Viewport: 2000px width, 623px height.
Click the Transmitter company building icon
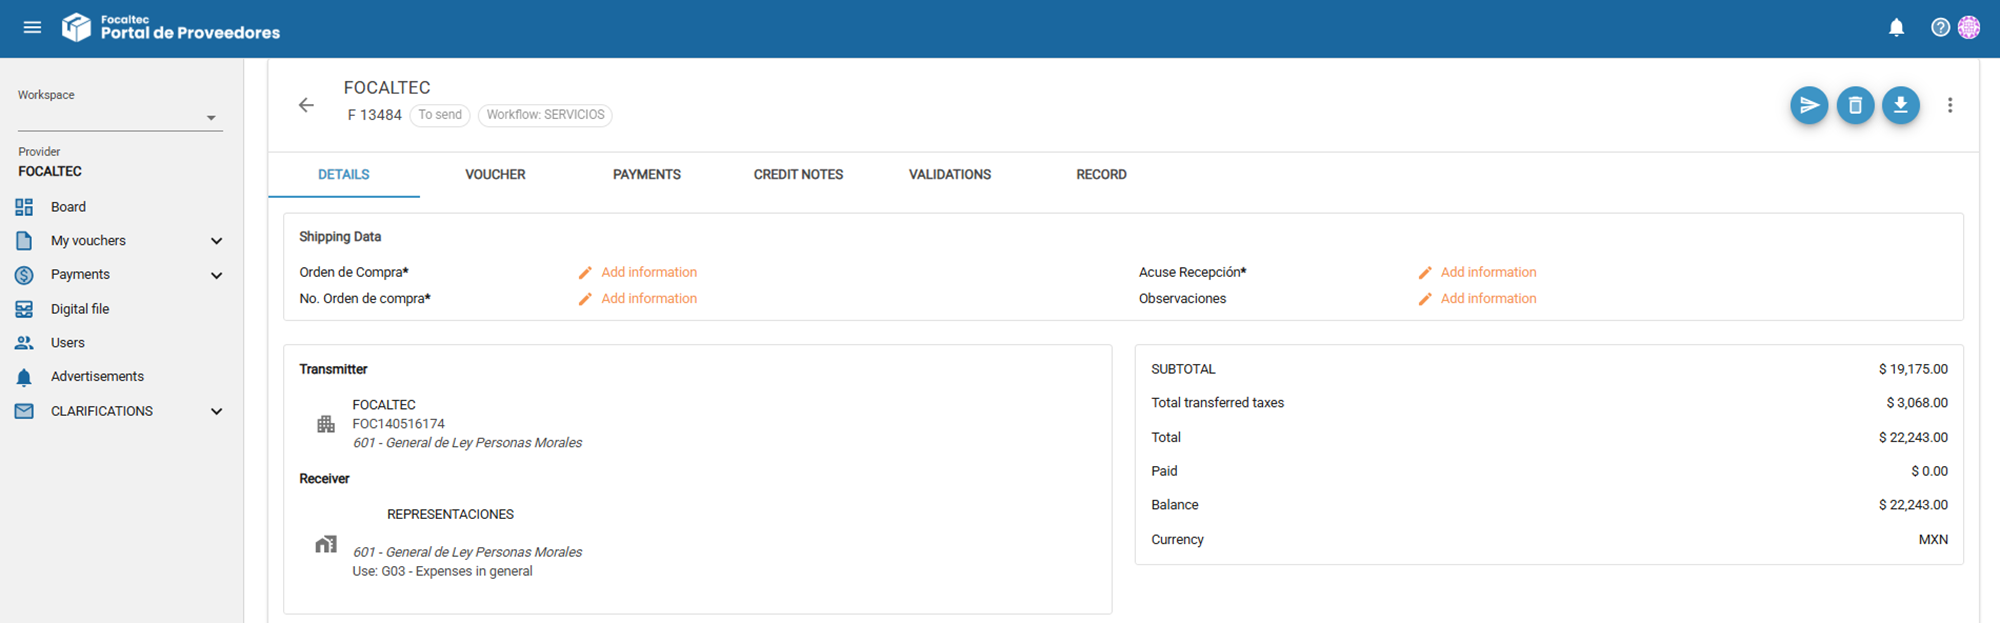click(x=326, y=424)
